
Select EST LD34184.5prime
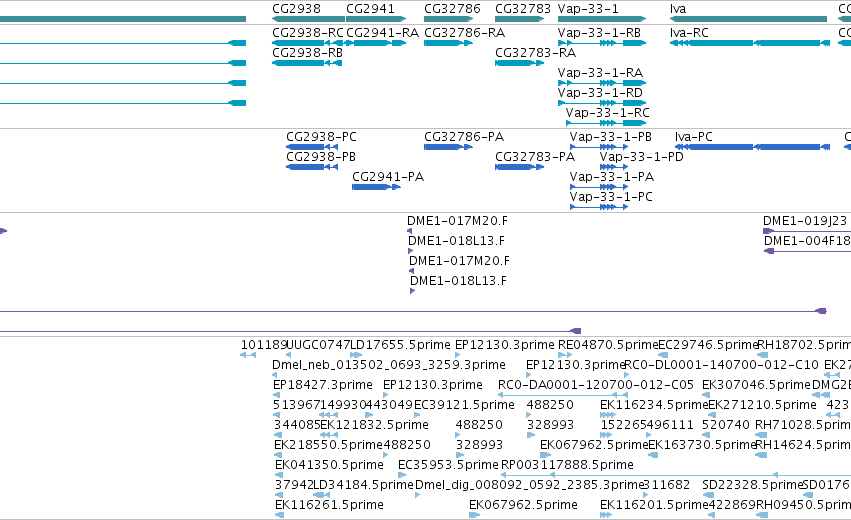click(x=364, y=485)
